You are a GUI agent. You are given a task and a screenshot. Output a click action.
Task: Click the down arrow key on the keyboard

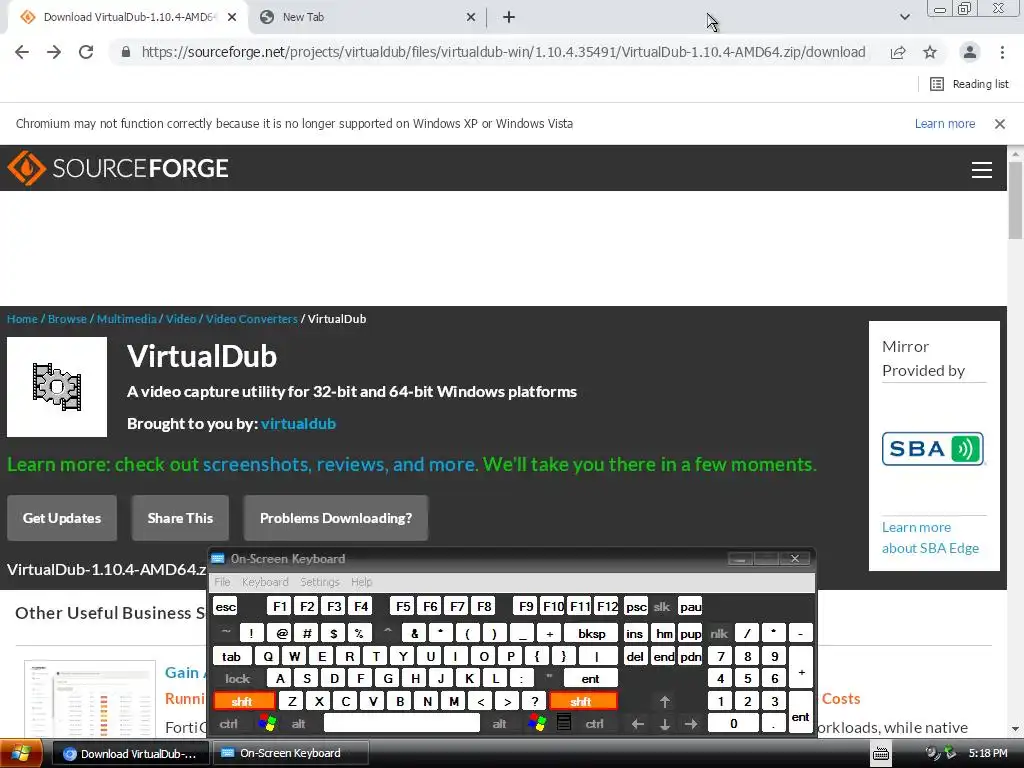pos(665,724)
